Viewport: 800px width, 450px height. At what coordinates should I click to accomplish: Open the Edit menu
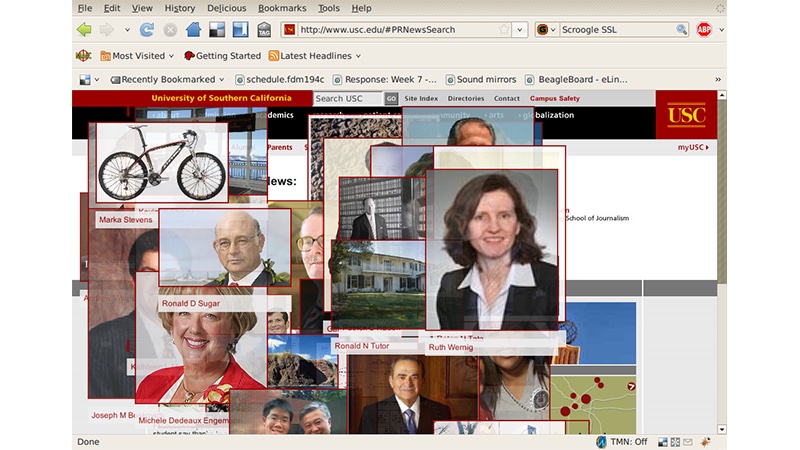click(112, 8)
